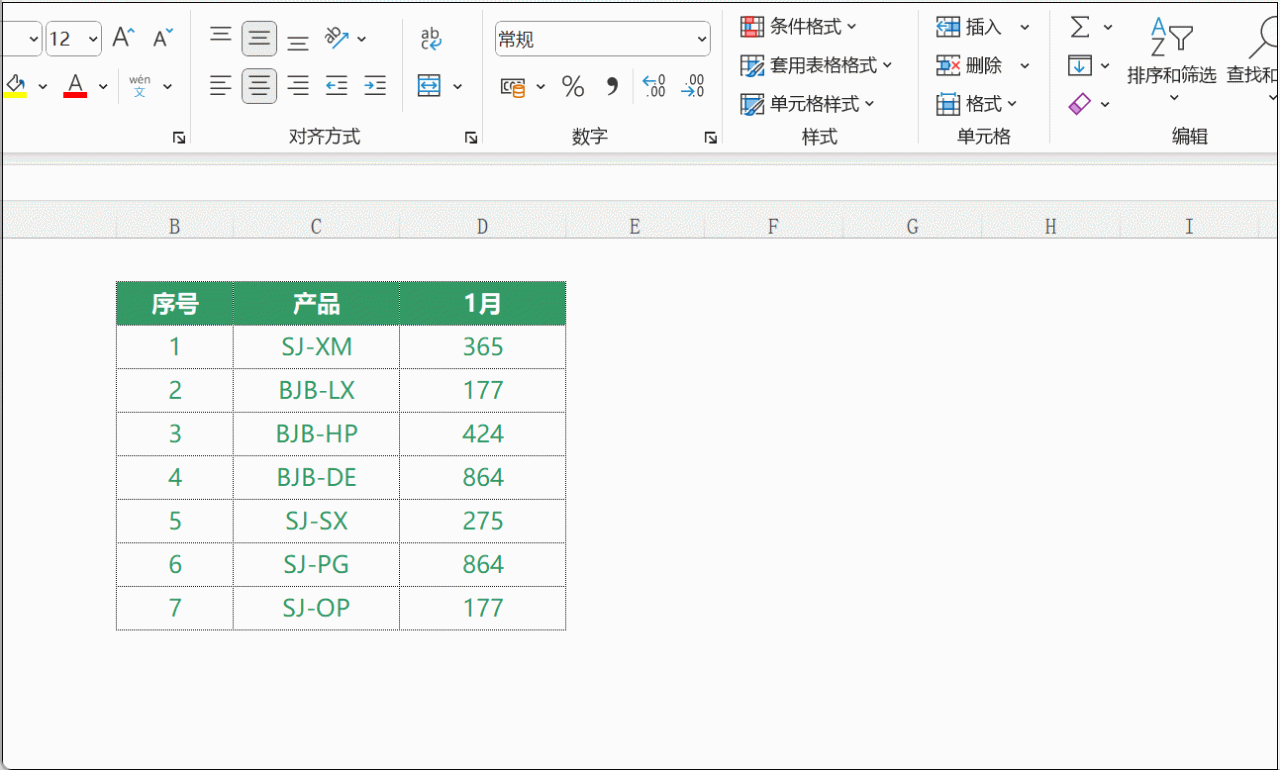The width and height of the screenshot is (1280, 770).
Task: Open 数字 number format dialog launcher
Action: (x=710, y=138)
